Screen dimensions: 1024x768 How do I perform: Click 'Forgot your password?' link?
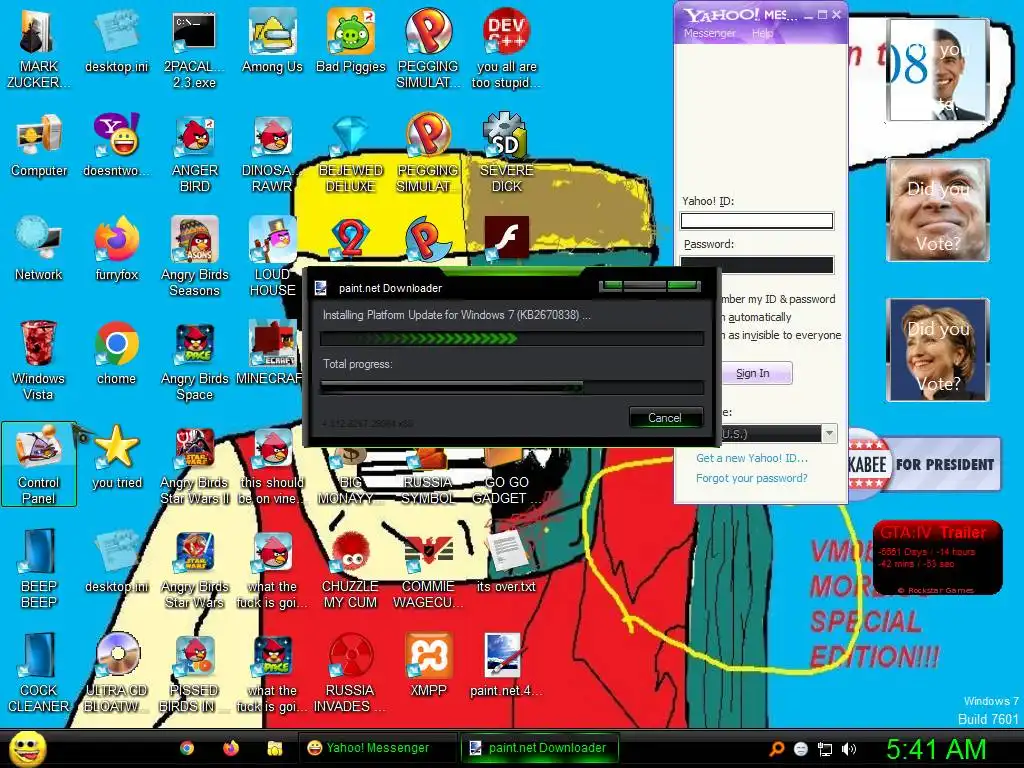coord(752,478)
